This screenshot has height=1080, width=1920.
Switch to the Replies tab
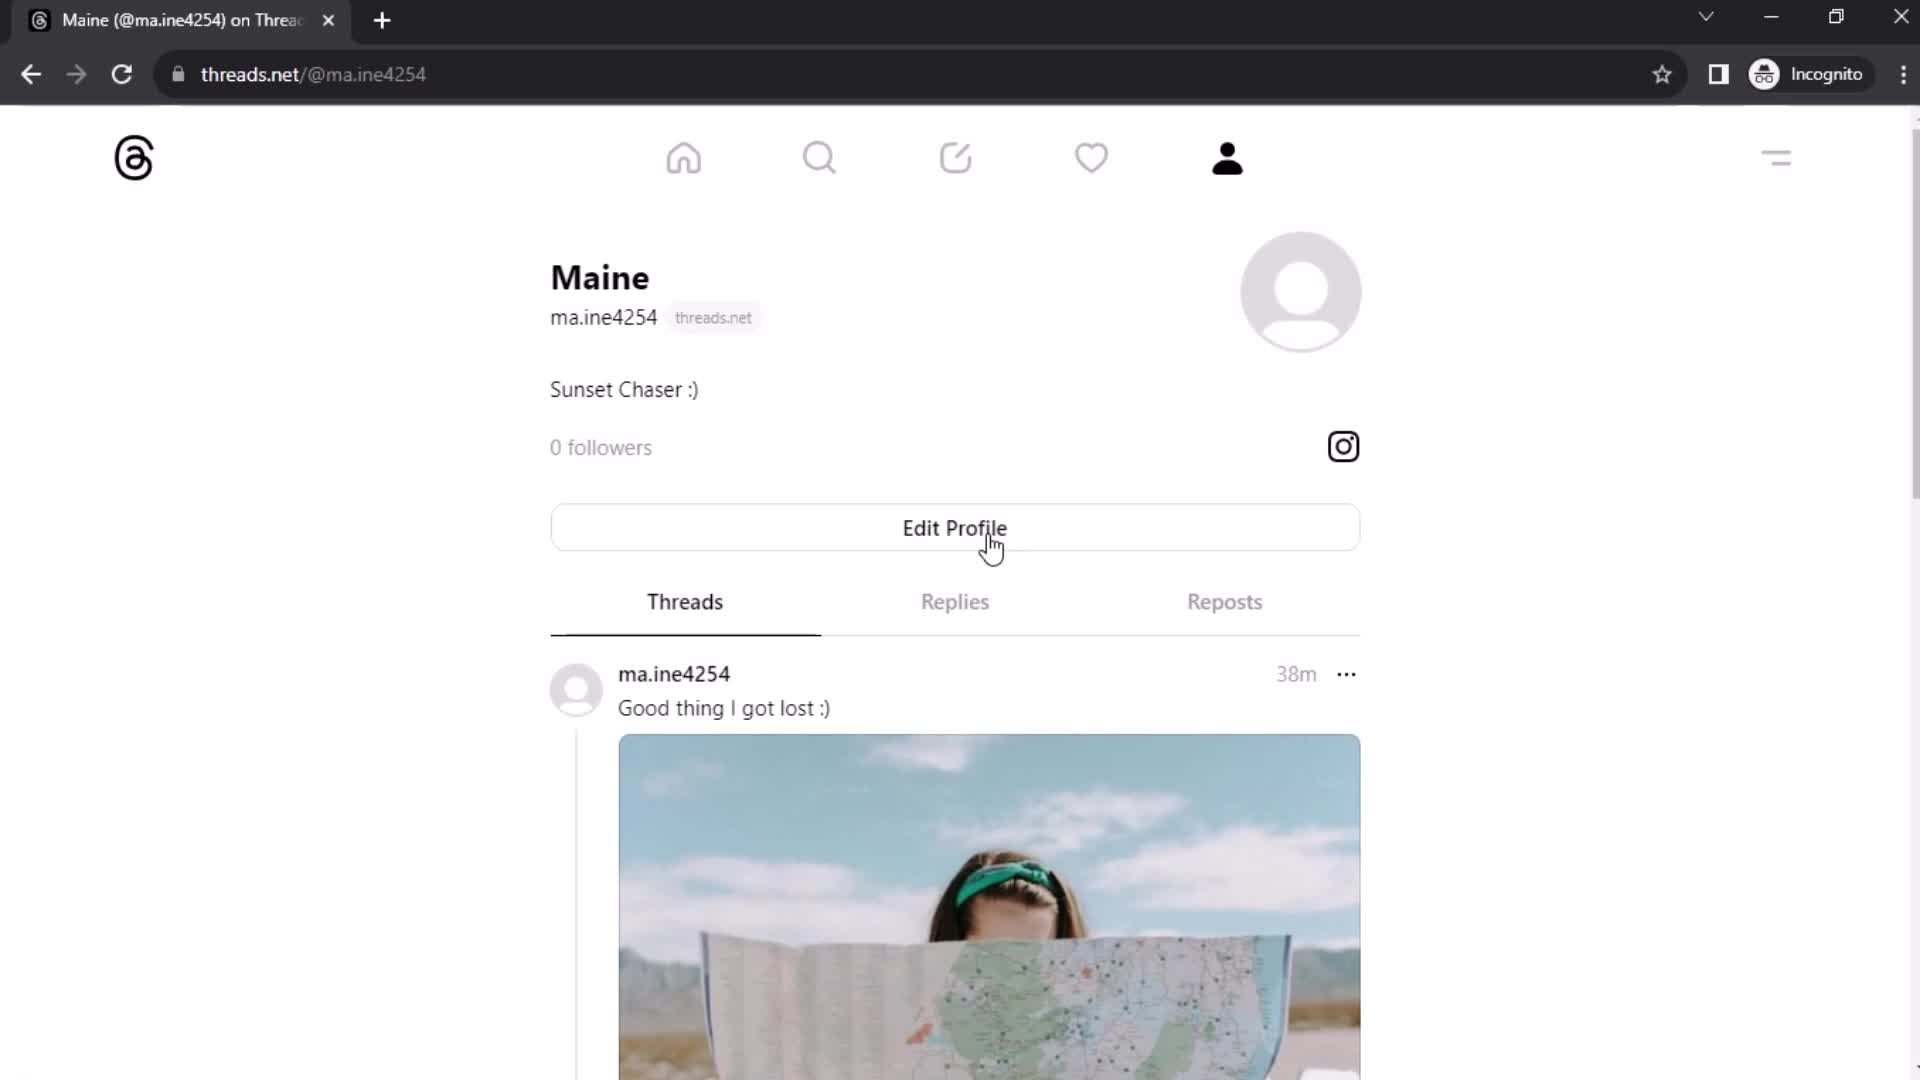(x=955, y=601)
